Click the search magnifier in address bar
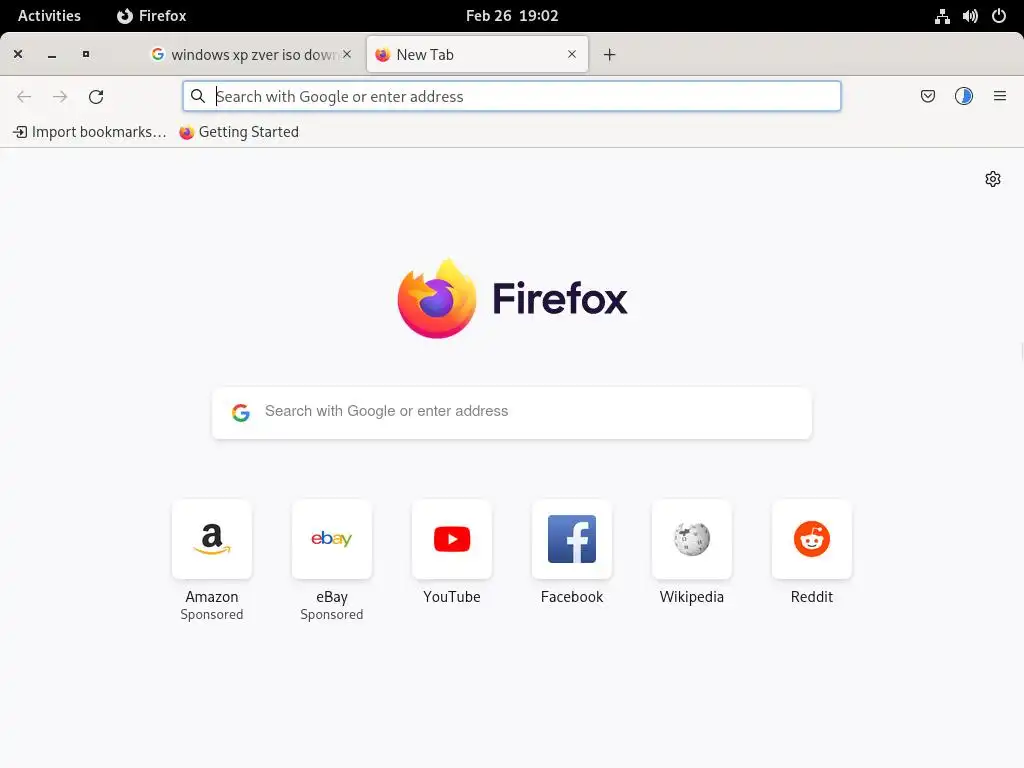 tap(197, 97)
